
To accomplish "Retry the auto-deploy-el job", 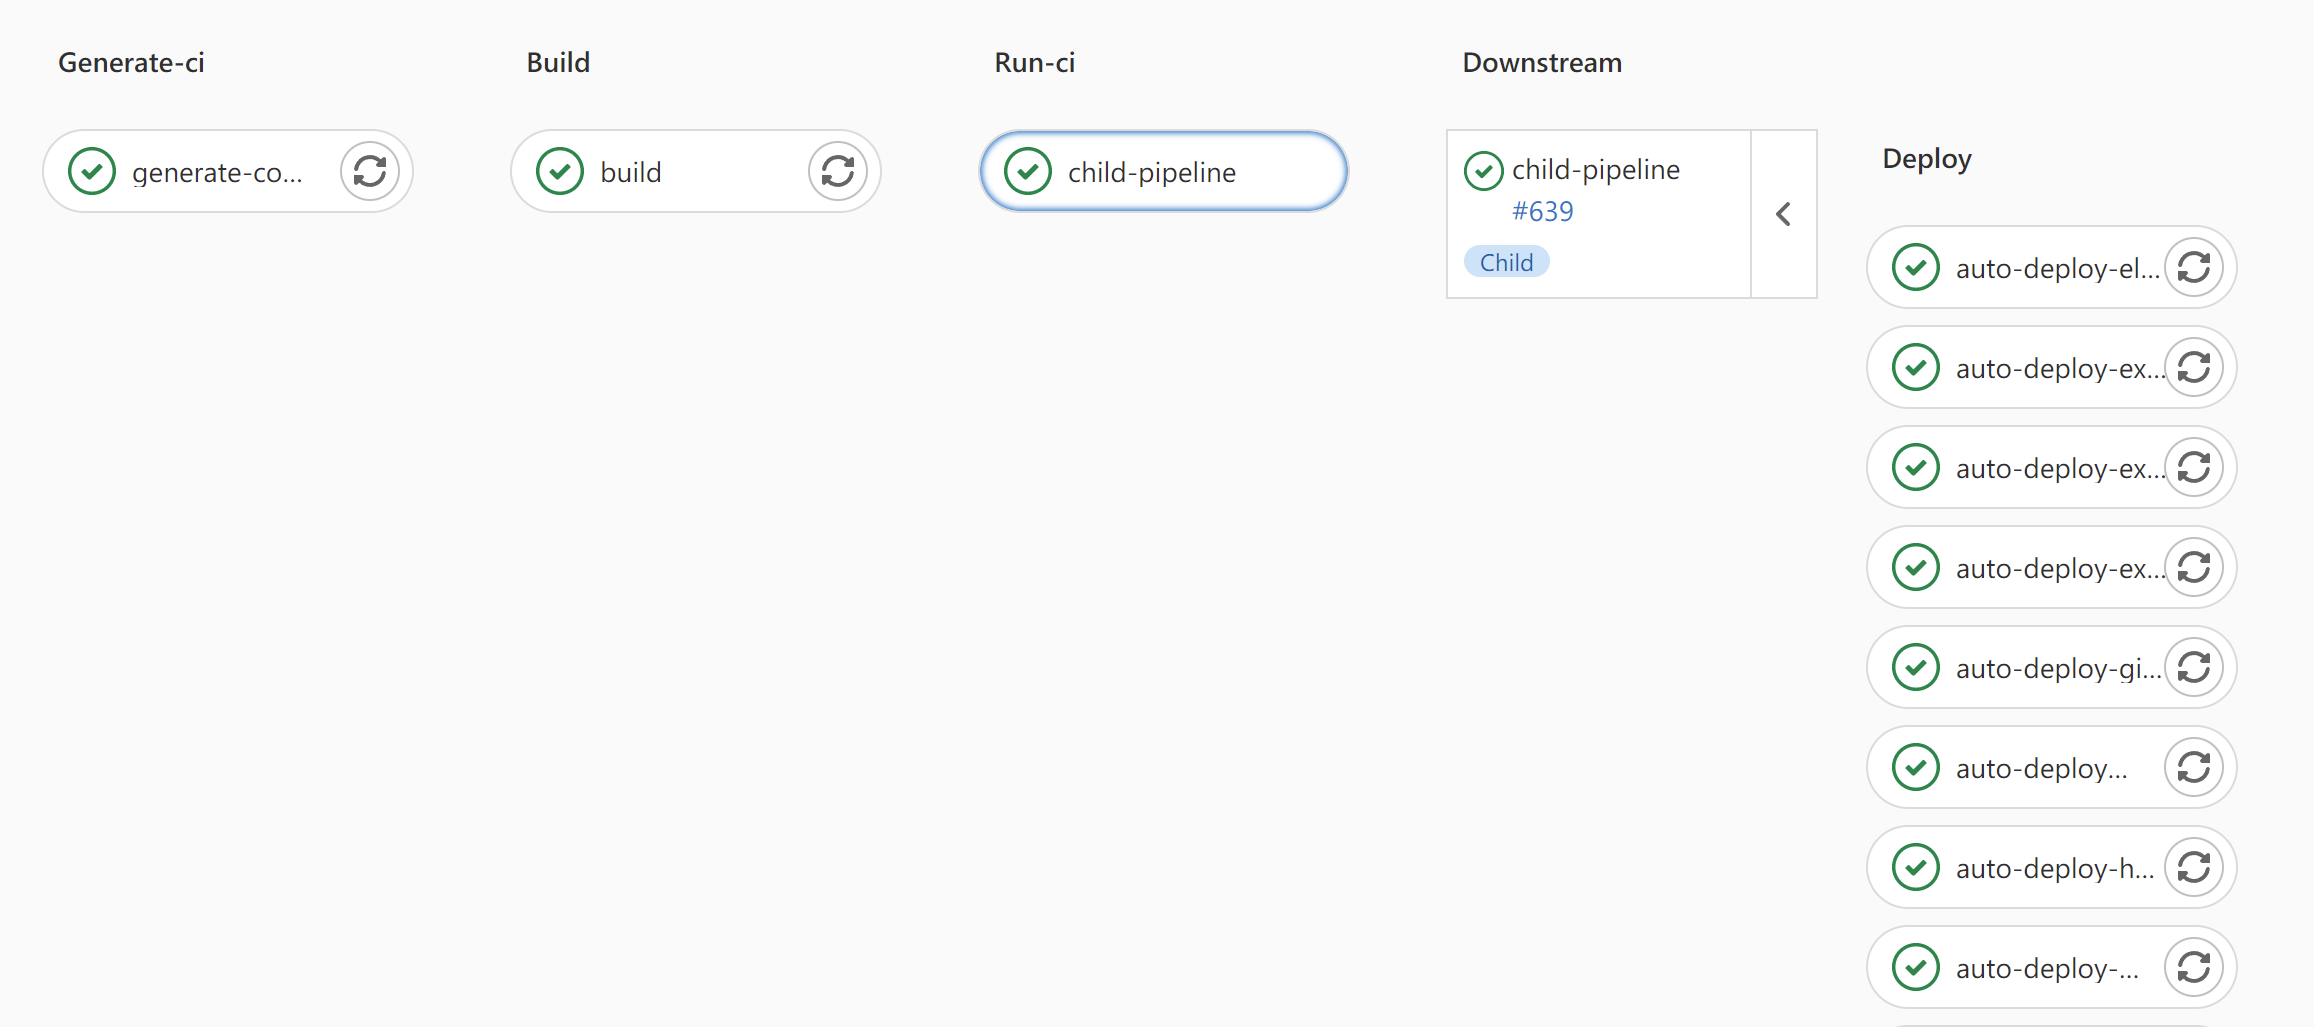I will tap(2193, 267).
